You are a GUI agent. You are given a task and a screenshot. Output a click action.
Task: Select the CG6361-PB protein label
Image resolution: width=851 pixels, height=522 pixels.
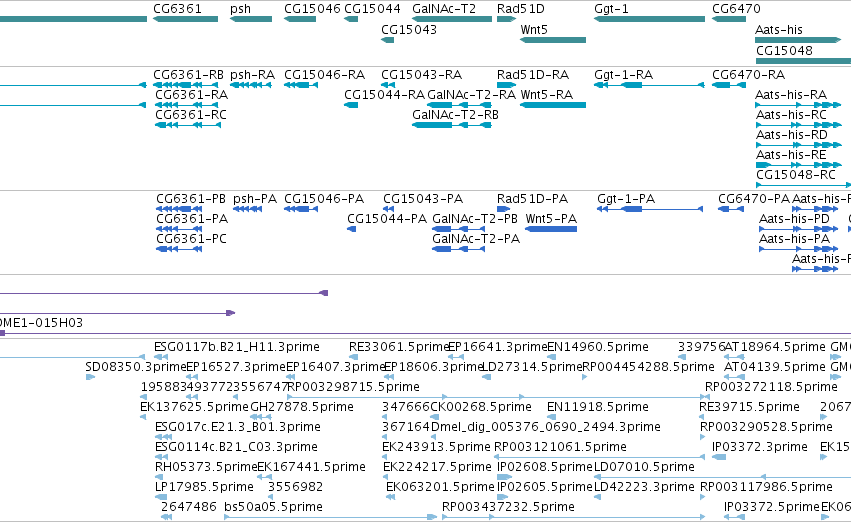[191, 199]
